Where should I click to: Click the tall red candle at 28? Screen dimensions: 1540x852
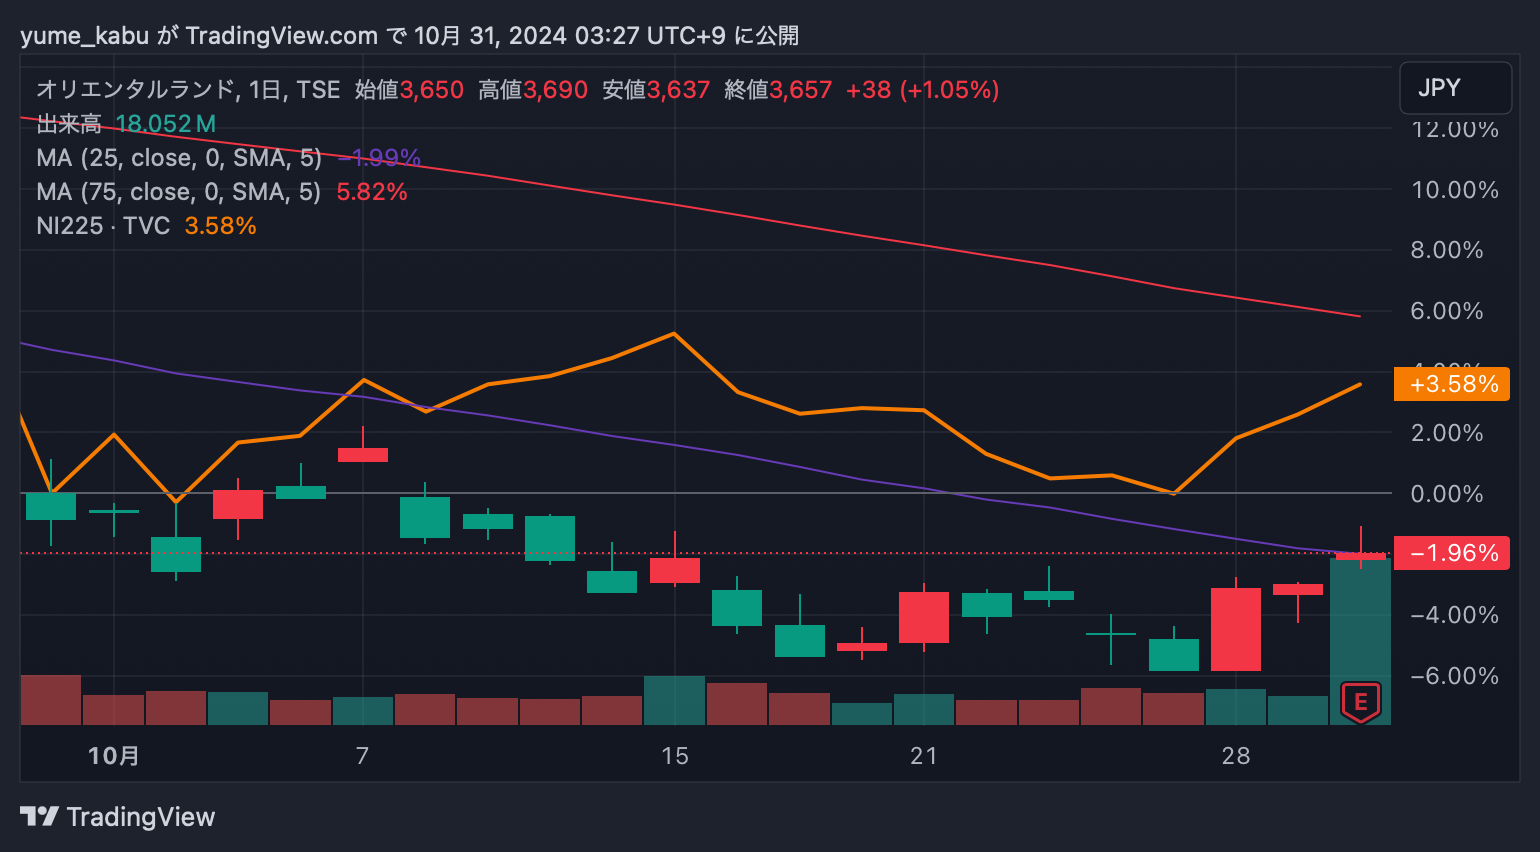[x=1236, y=629]
